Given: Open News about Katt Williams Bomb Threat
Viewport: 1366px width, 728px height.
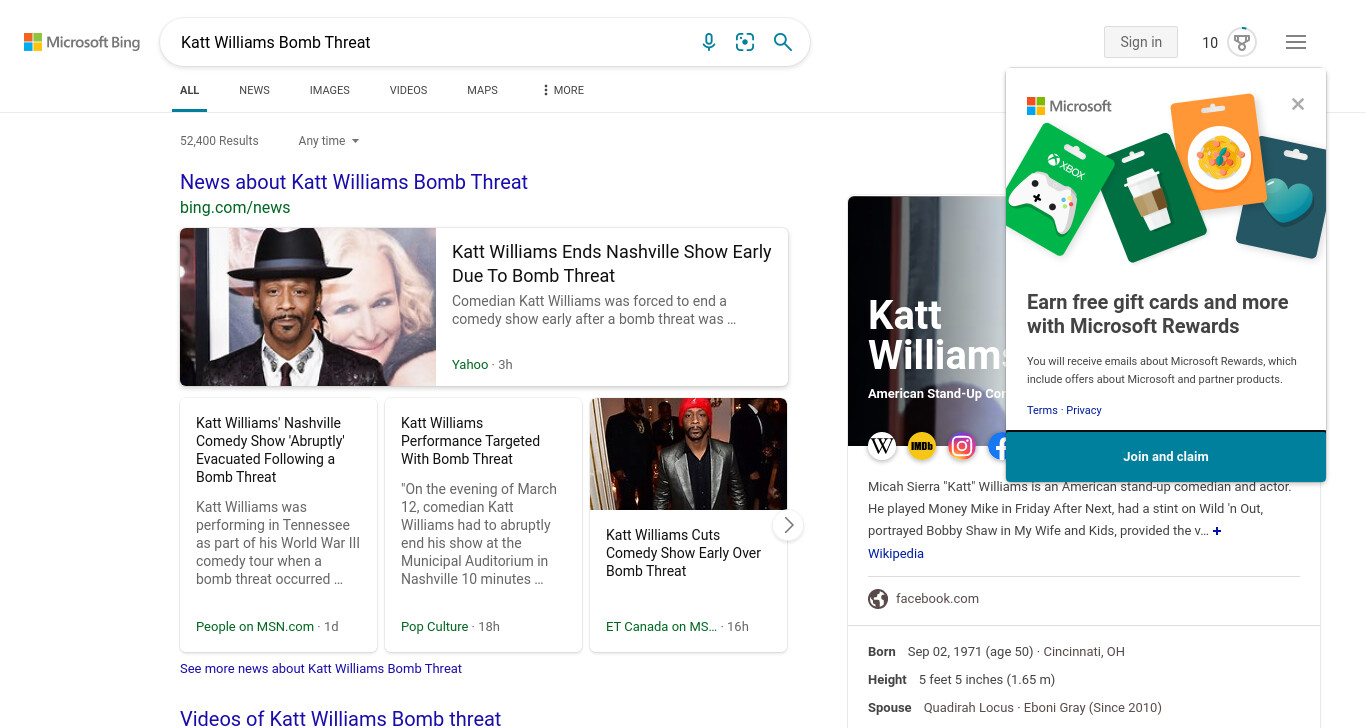Looking at the screenshot, I should 354,182.
